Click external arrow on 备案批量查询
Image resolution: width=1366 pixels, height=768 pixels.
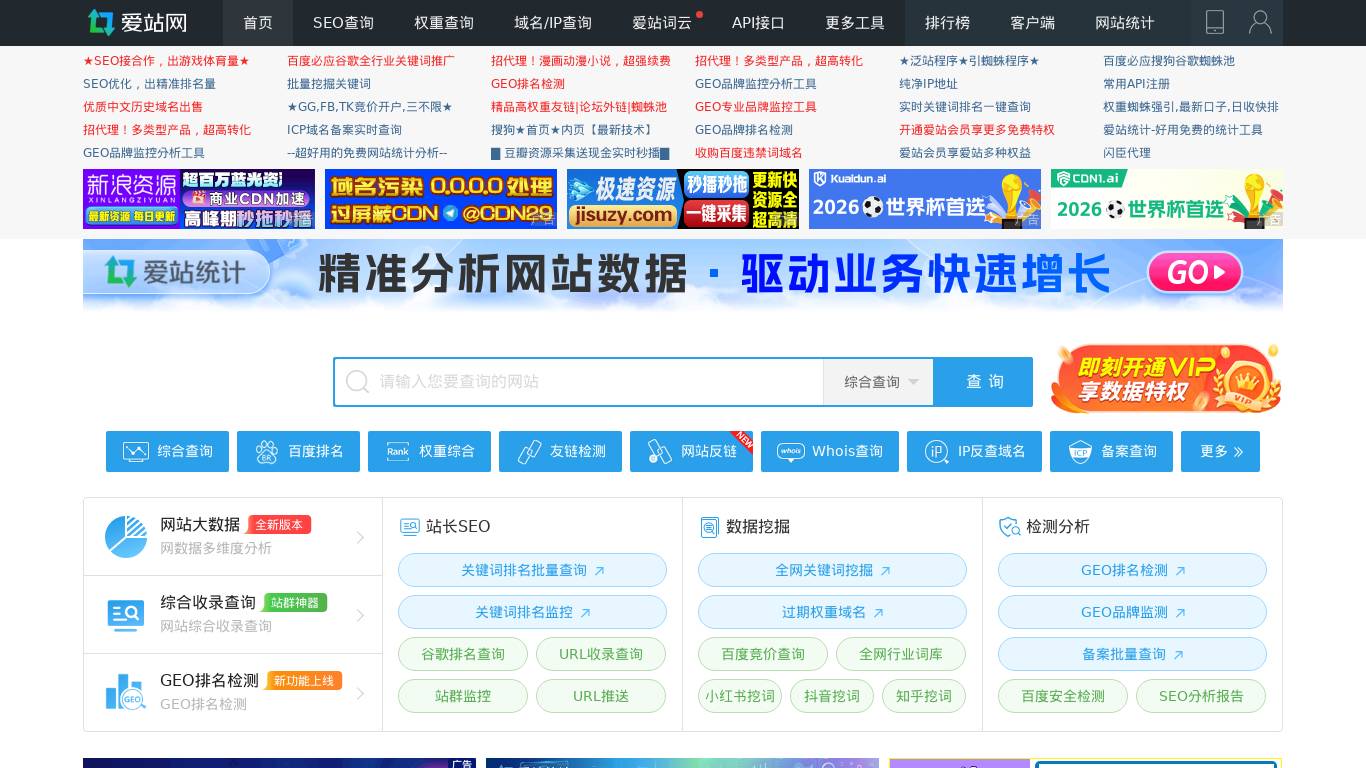point(1178,655)
